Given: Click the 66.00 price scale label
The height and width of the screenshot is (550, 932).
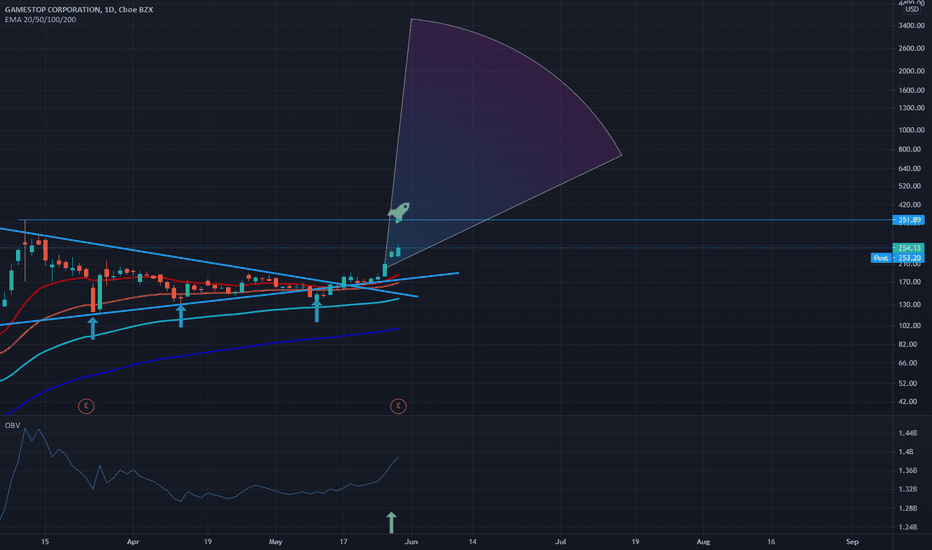Looking at the screenshot, I should [910, 363].
